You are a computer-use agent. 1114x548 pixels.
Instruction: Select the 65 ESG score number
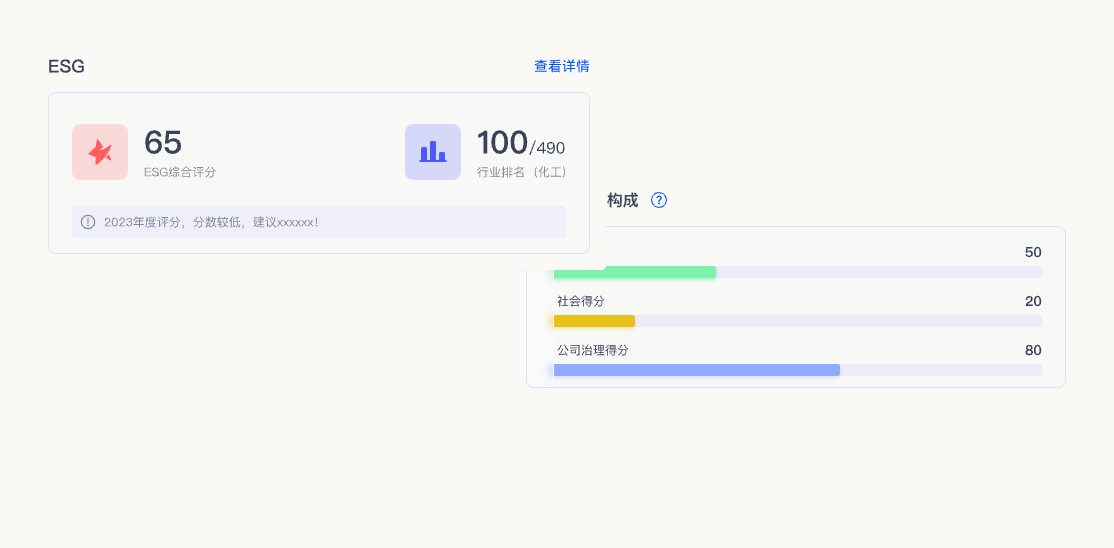click(x=163, y=142)
